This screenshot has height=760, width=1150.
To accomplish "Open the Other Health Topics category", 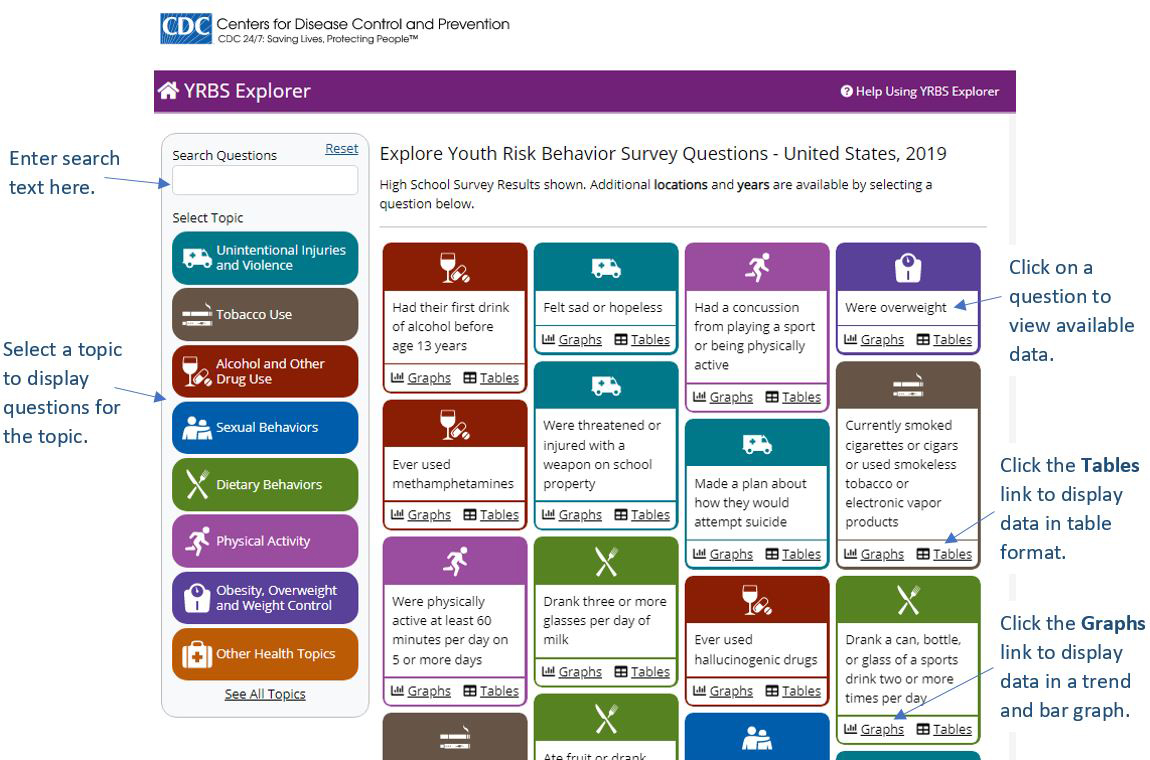I will point(264,654).
